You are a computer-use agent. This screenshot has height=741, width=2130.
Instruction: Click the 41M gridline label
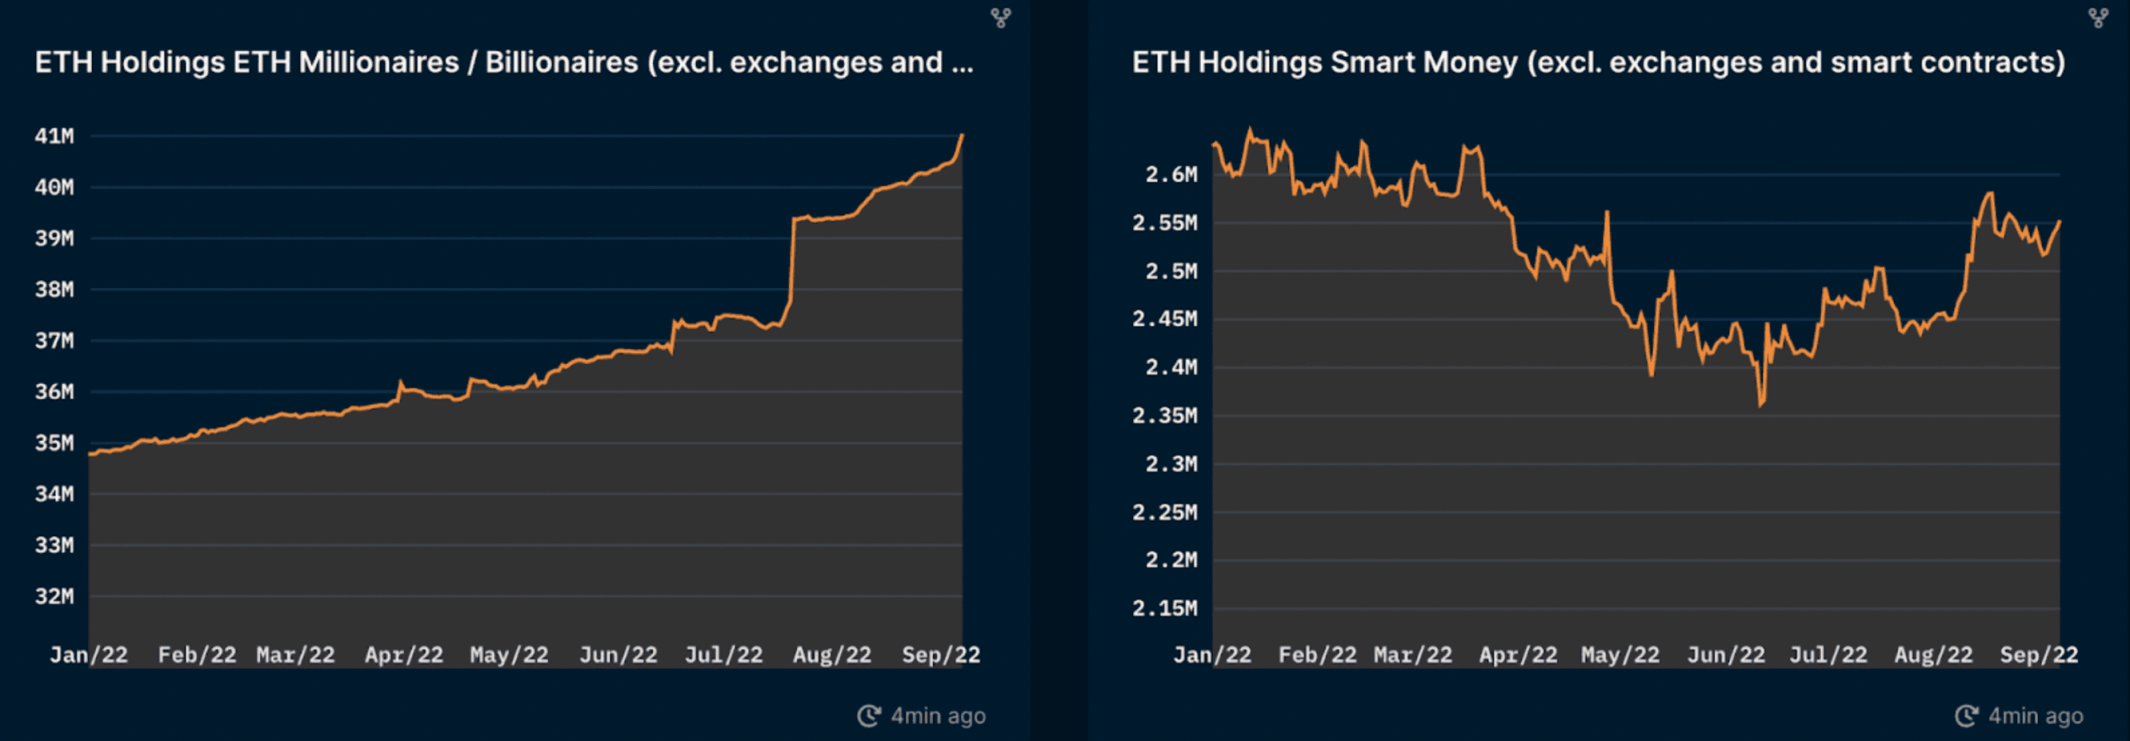[54, 136]
